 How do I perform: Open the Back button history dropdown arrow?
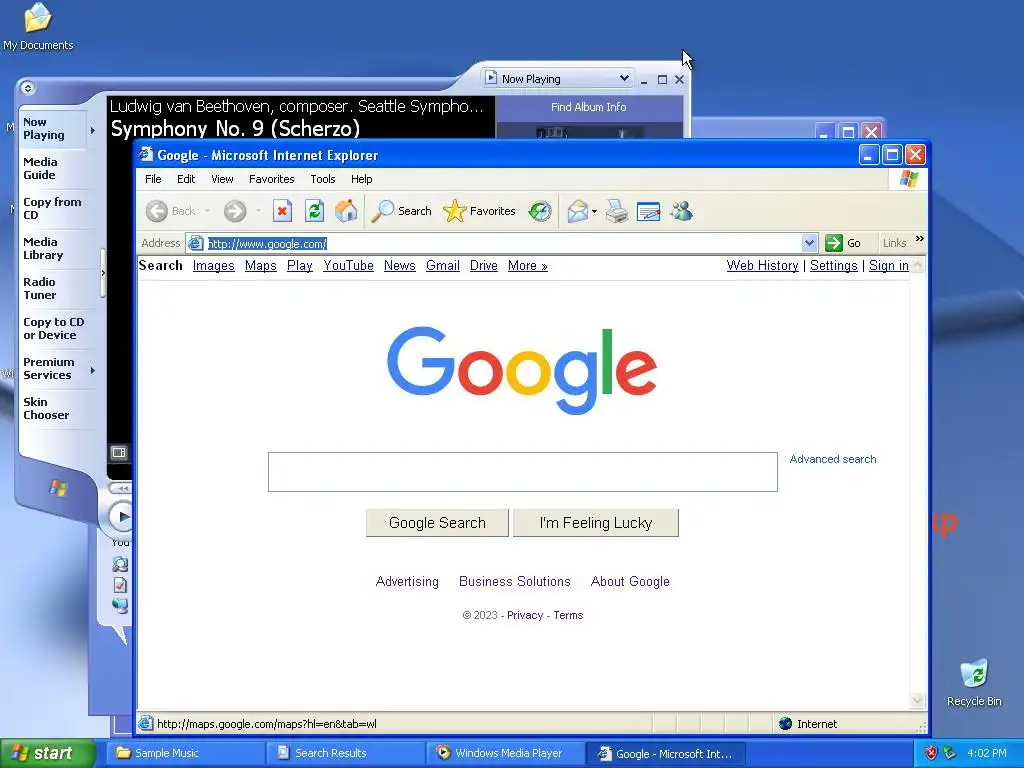[x=207, y=211]
